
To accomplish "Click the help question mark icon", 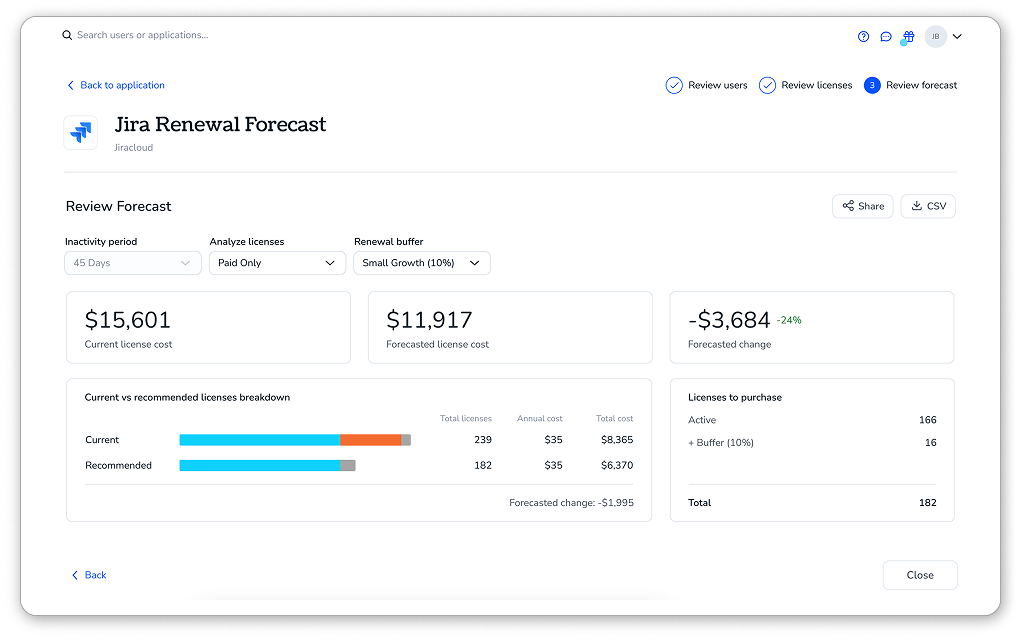I will pyautogui.click(x=864, y=37).
